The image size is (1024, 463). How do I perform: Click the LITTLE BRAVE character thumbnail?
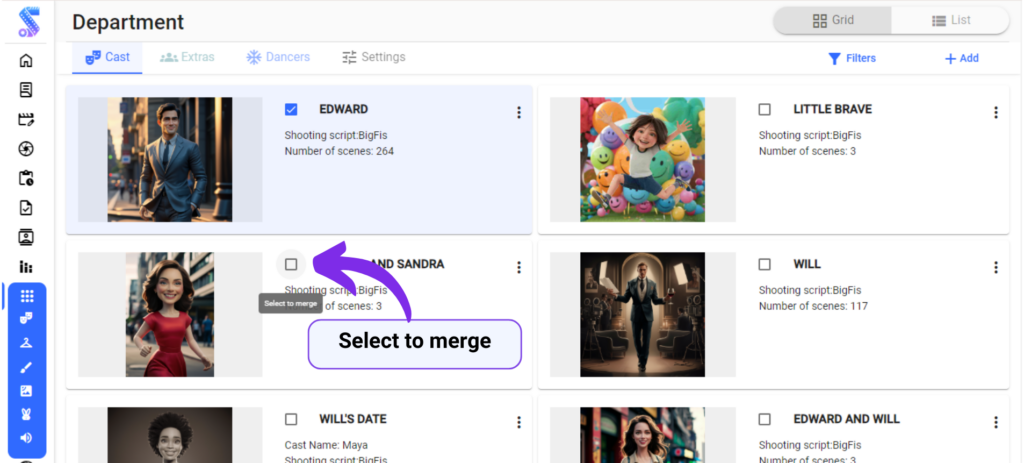(x=642, y=160)
